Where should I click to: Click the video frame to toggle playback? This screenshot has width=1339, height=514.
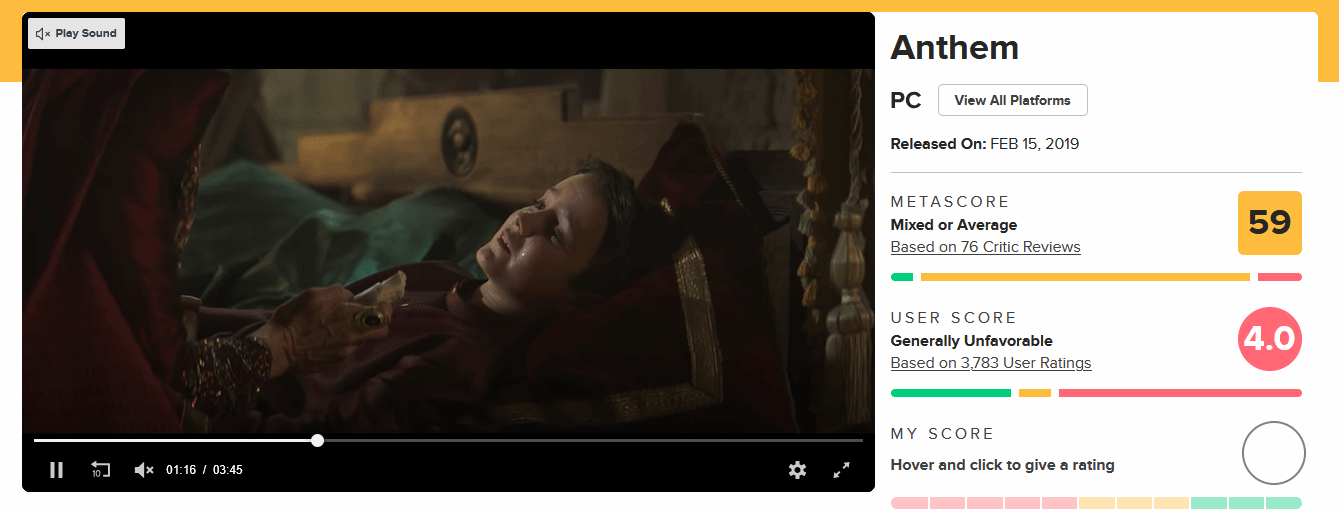coord(448,250)
